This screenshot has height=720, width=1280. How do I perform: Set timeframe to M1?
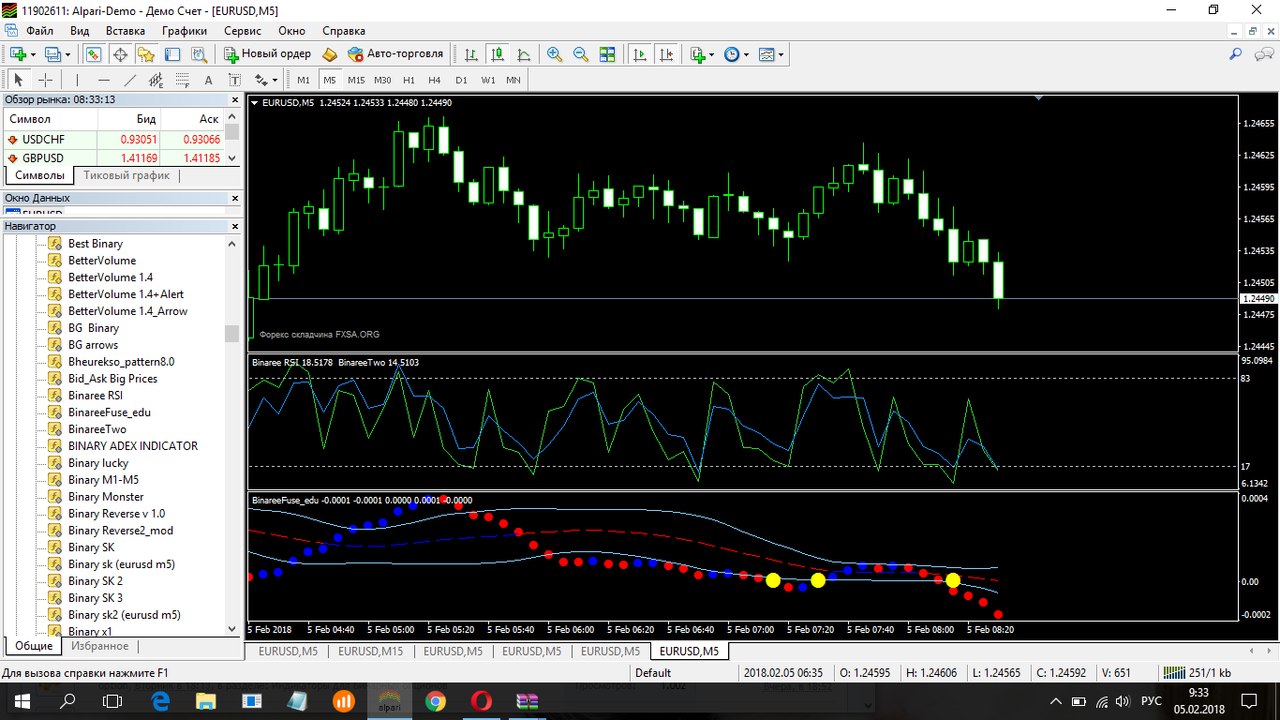[304, 80]
